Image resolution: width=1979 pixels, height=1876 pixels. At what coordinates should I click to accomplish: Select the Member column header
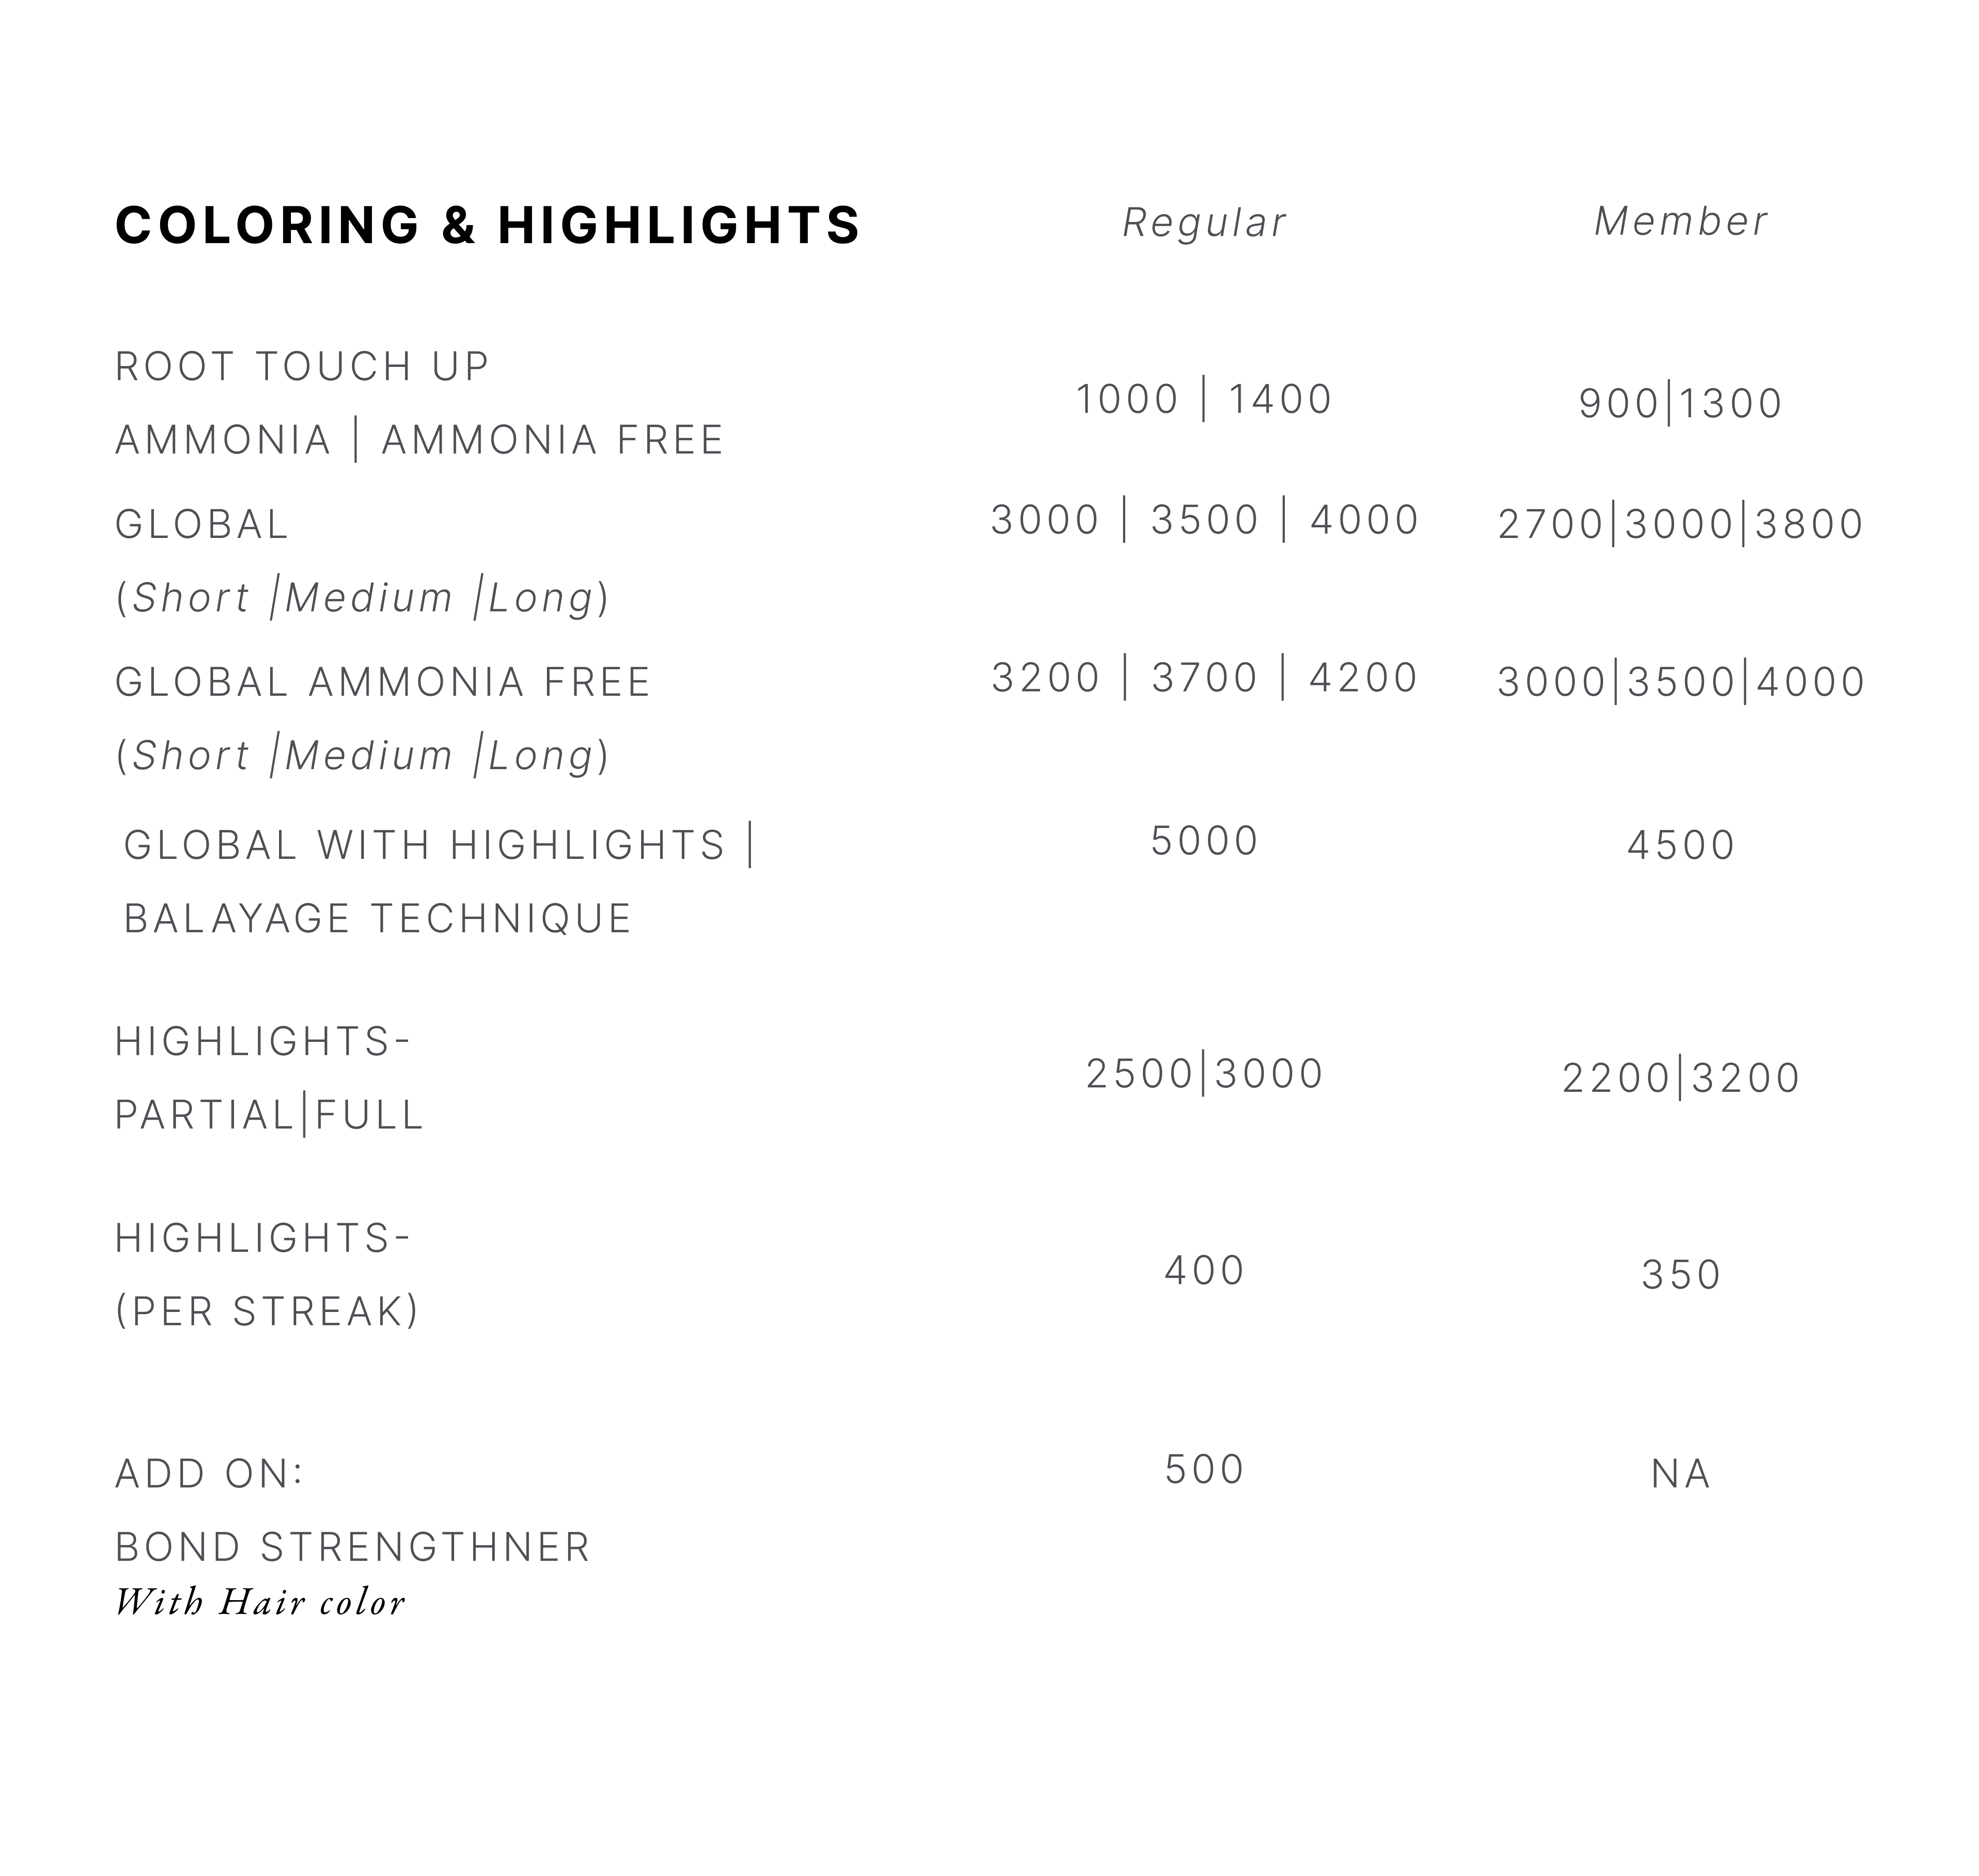[1681, 222]
